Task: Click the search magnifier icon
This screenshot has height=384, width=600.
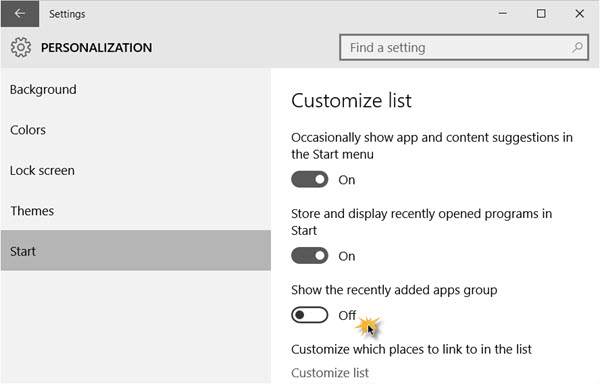Action: point(577,47)
